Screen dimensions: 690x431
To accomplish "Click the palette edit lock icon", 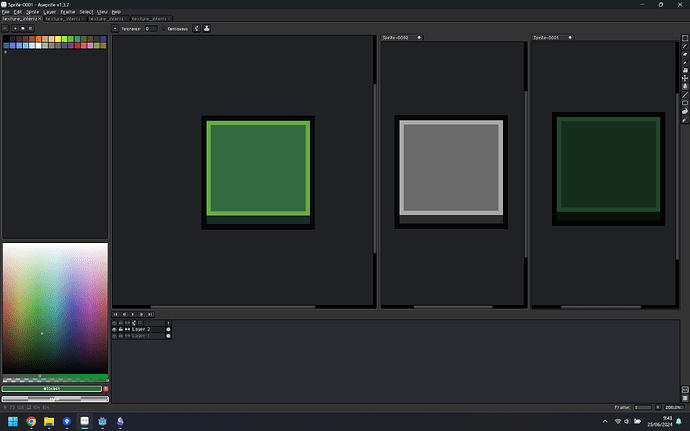I will [5, 28].
